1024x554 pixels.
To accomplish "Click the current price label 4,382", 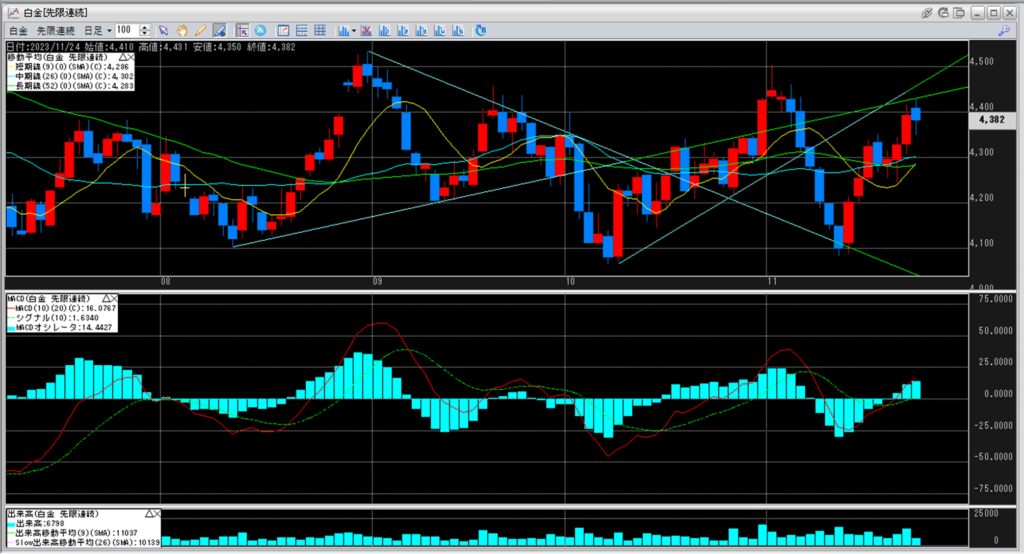I will click(991, 120).
